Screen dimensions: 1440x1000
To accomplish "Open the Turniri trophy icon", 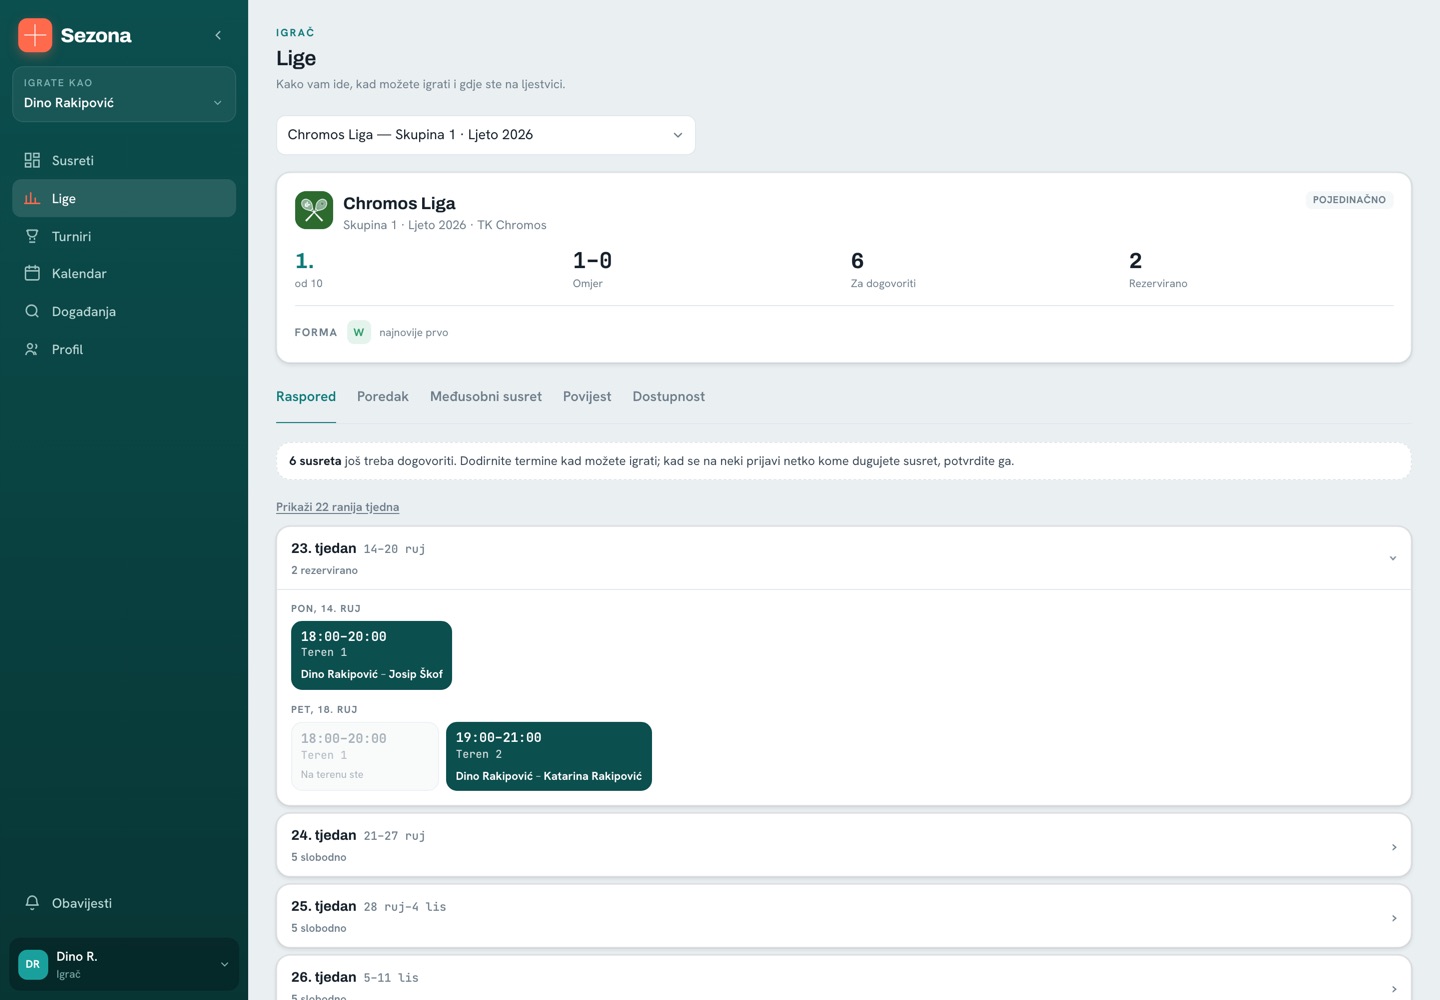I will coord(32,236).
